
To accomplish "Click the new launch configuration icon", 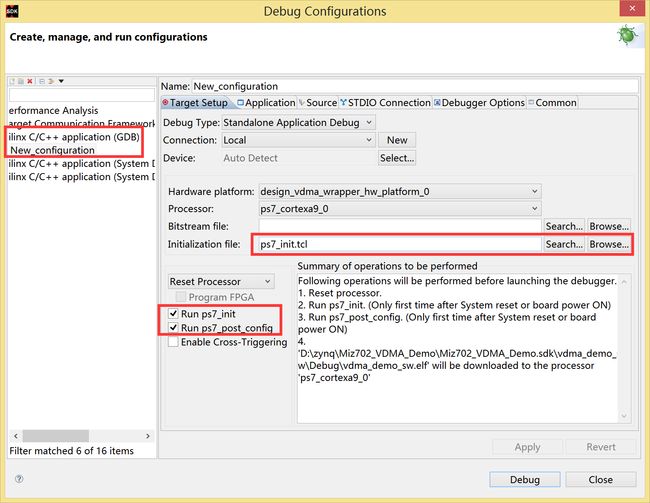I will [x=12, y=81].
